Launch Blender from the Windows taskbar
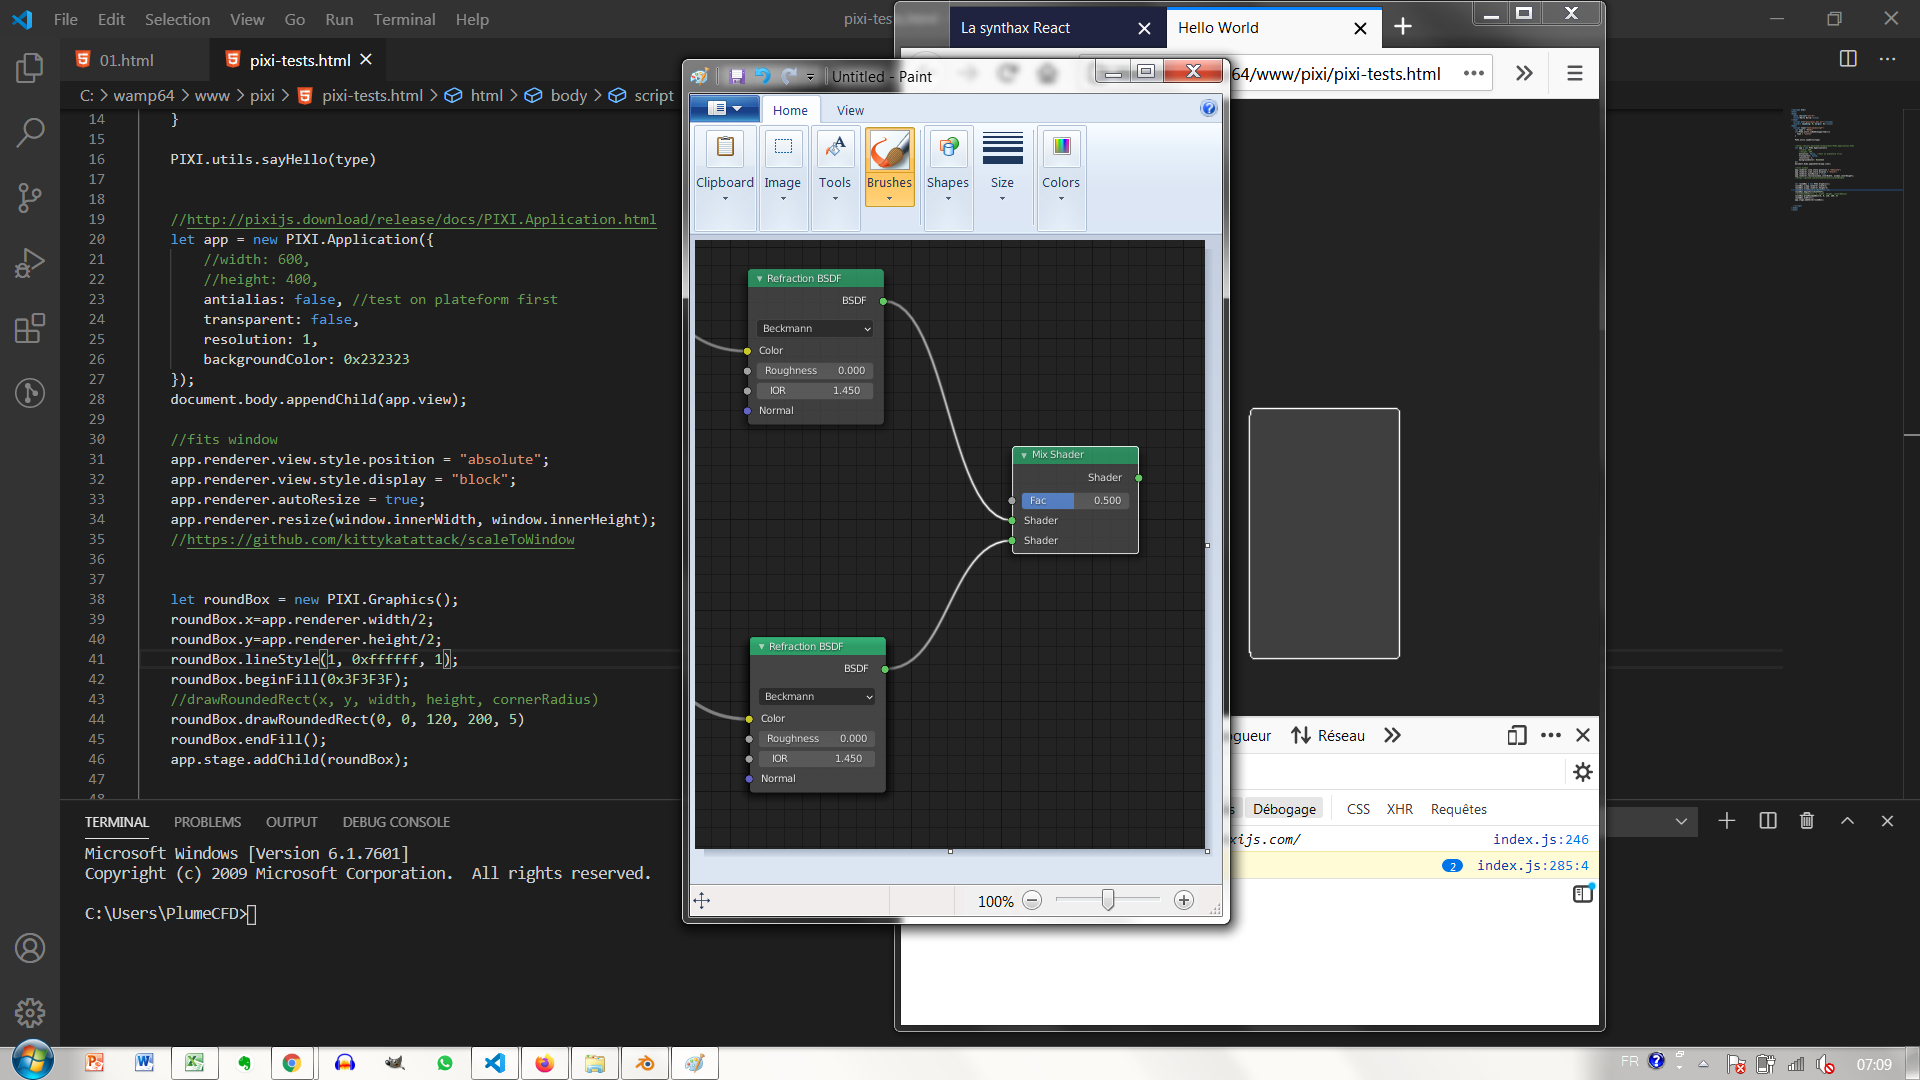This screenshot has width=1920, height=1080. point(645,1063)
